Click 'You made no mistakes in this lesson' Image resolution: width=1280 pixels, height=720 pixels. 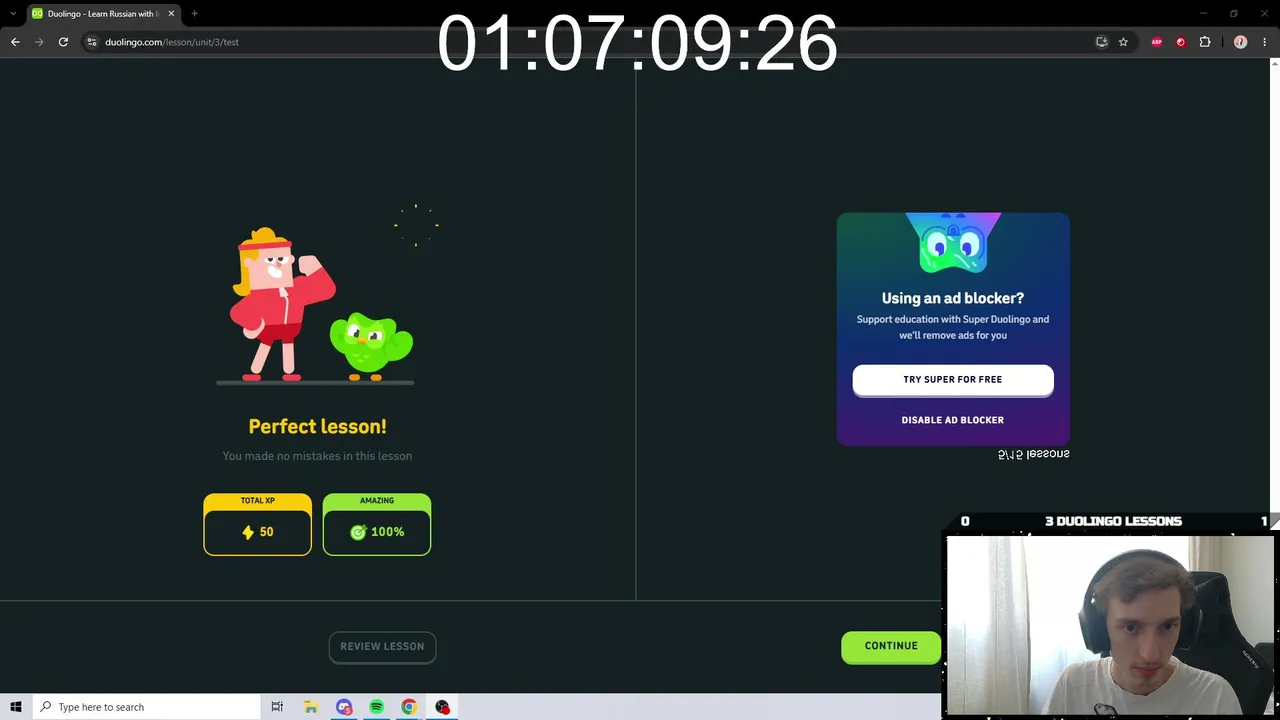click(x=317, y=456)
